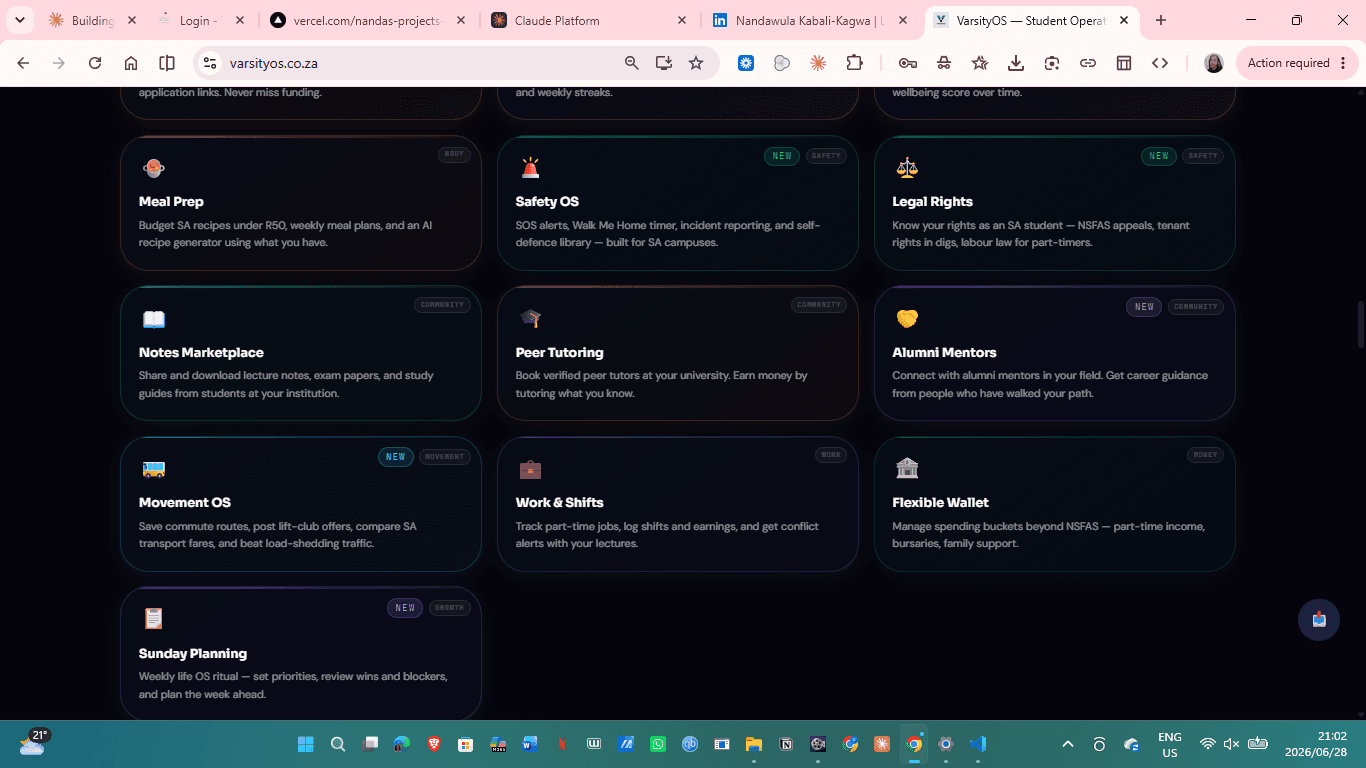1366x768 pixels.
Task: Open the Extensions puzzle icon
Action: pyautogui.click(x=854, y=63)
